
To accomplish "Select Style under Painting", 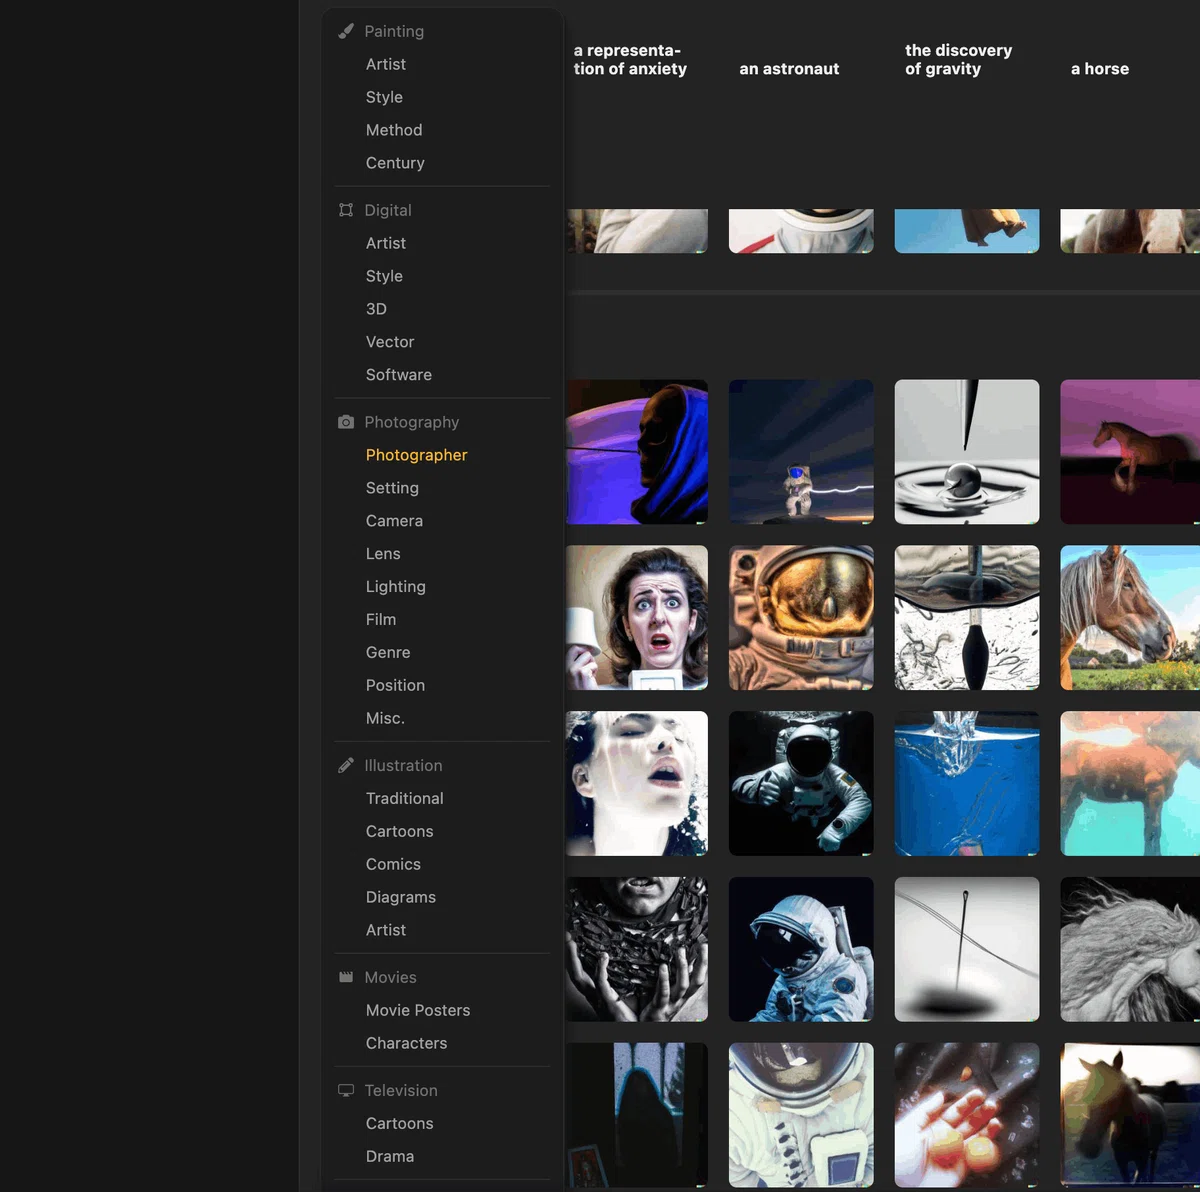I will coord(384,97).
